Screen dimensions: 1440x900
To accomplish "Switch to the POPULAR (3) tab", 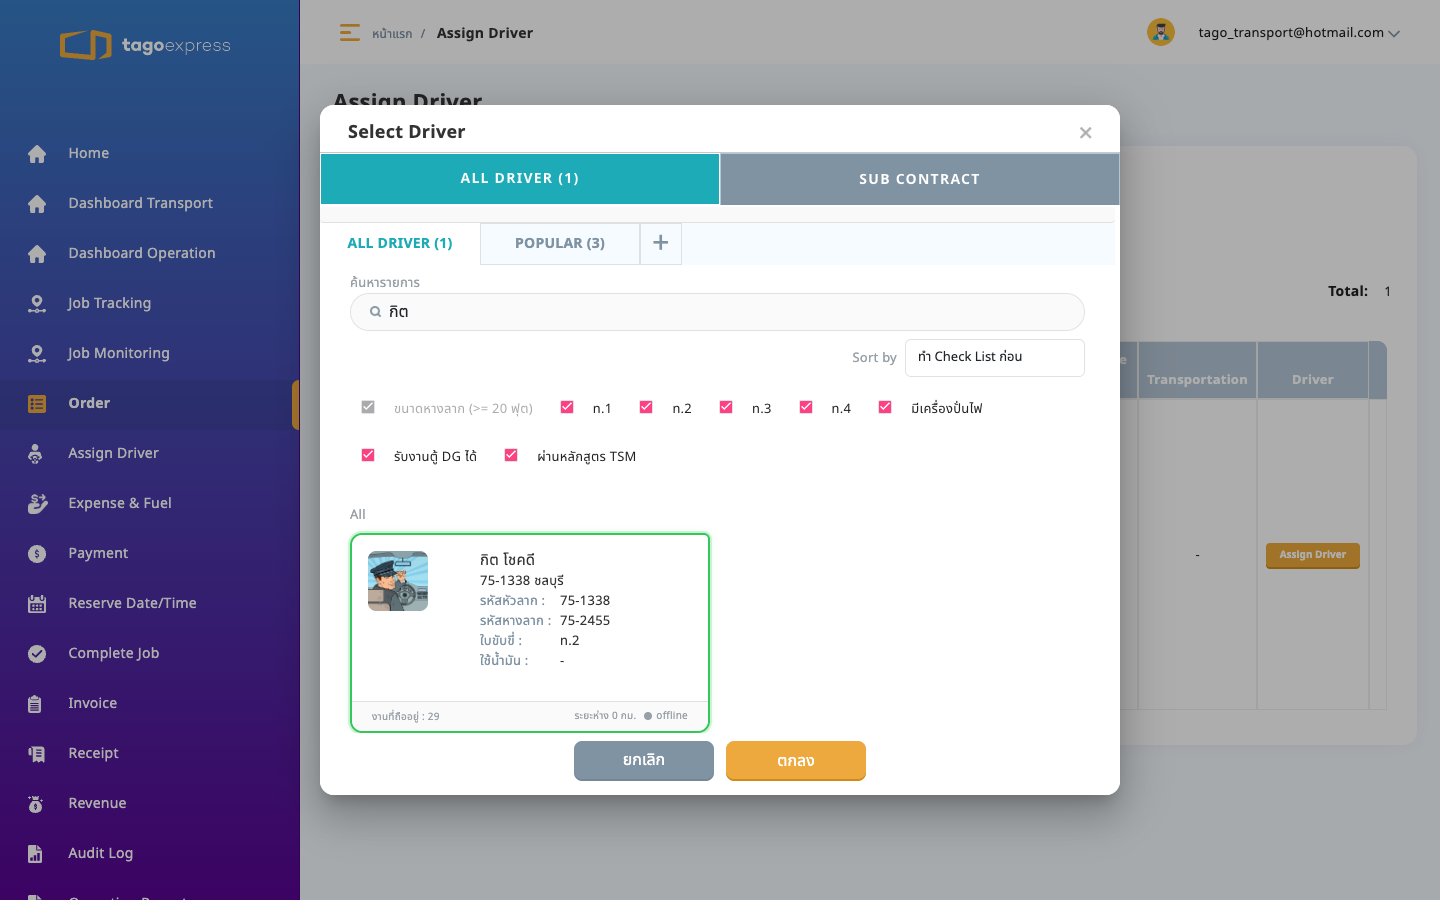I will (x=560, y=243).
